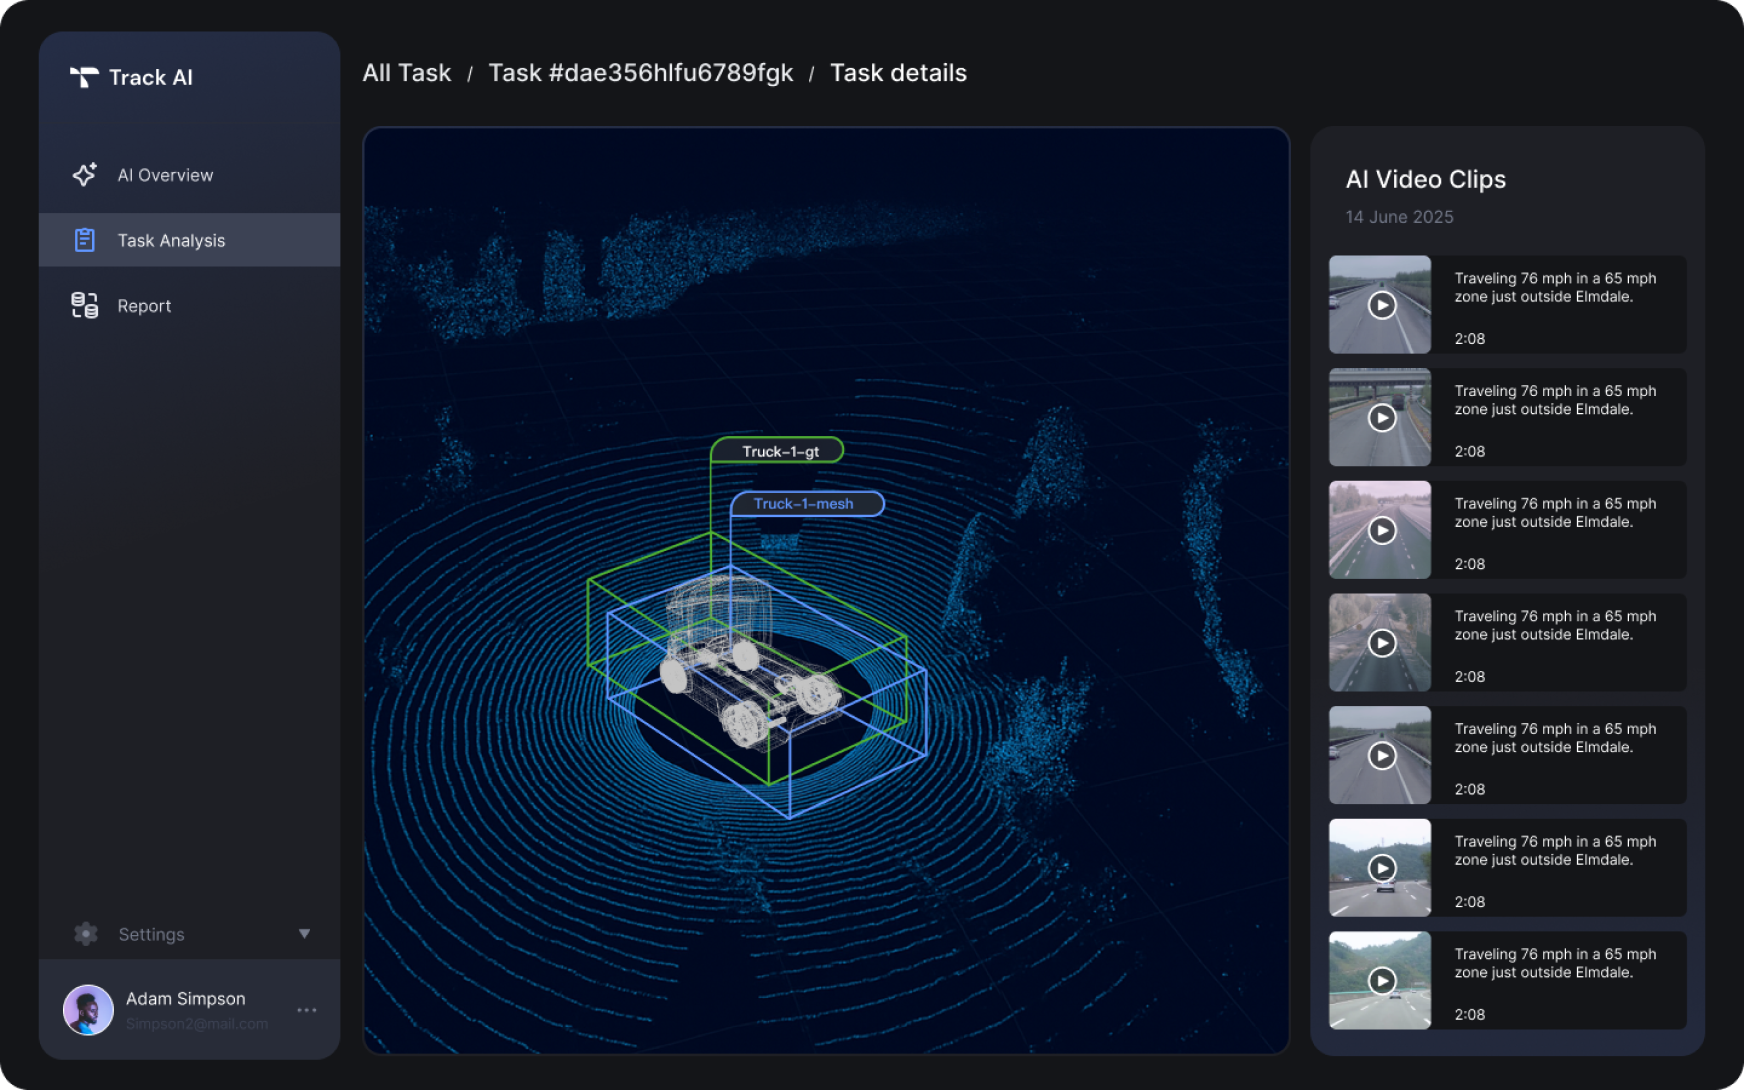This screenshot has width=1744, height=1090.
Task: Click the Report database icon
Action: tap(85, 305)
